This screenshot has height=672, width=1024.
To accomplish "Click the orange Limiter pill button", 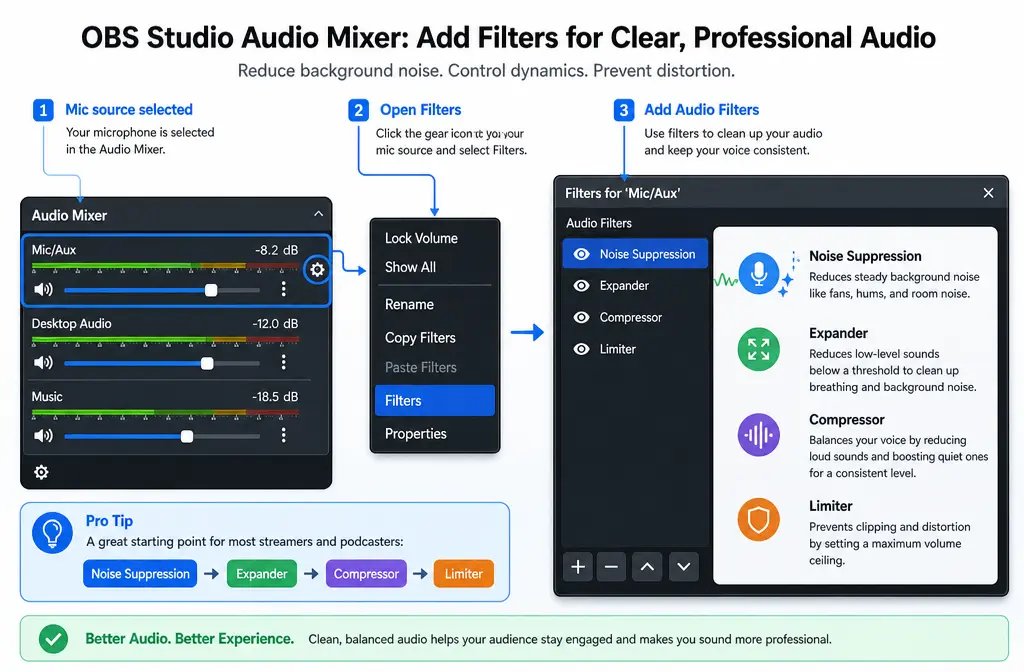I will point(464,573).
